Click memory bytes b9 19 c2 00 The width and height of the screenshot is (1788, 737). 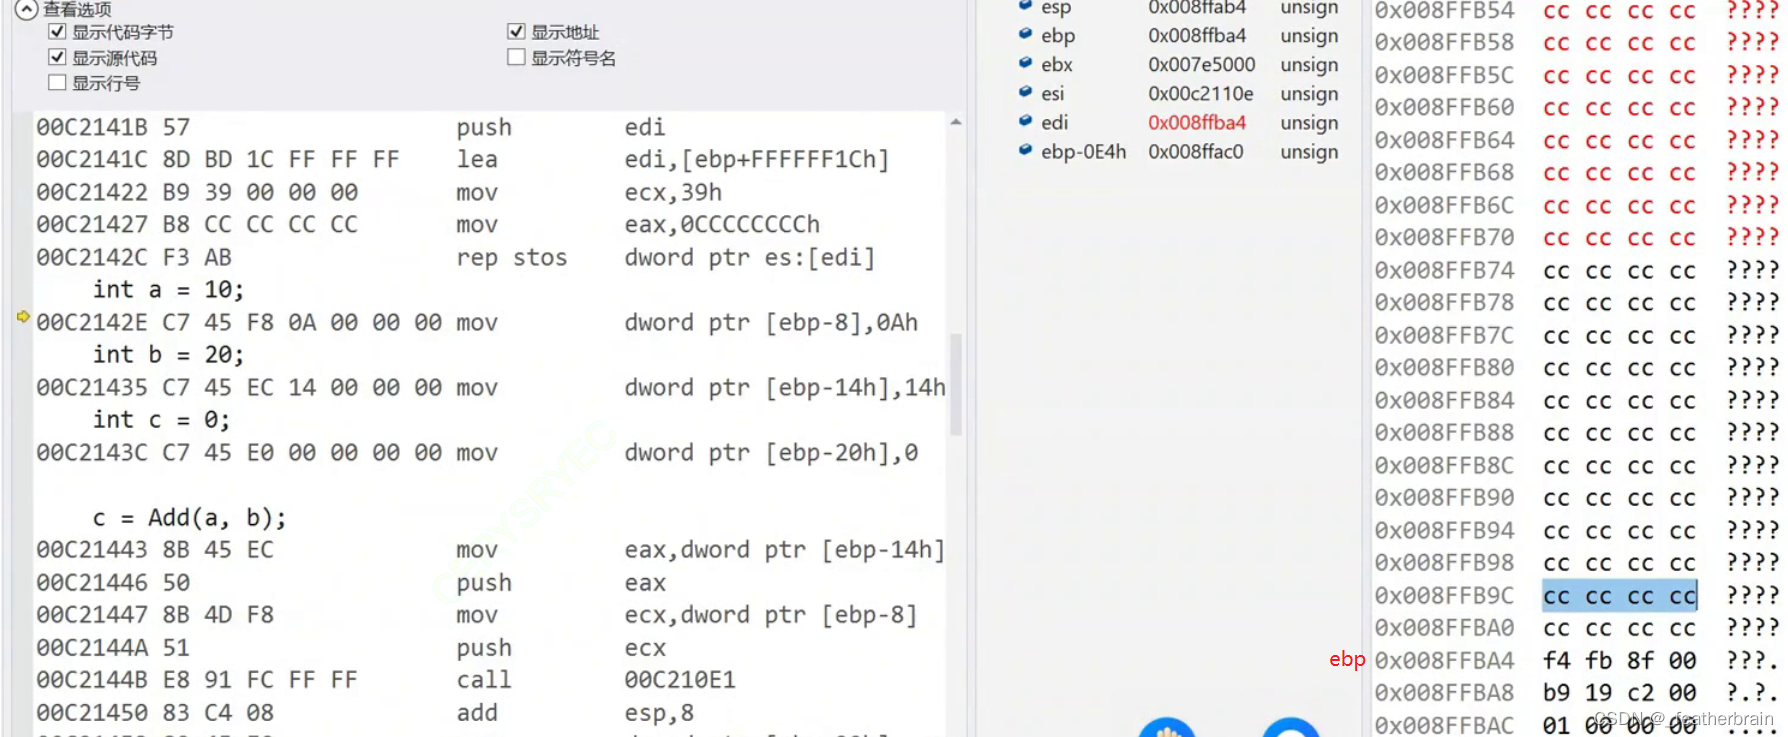tap(1619, 693)
